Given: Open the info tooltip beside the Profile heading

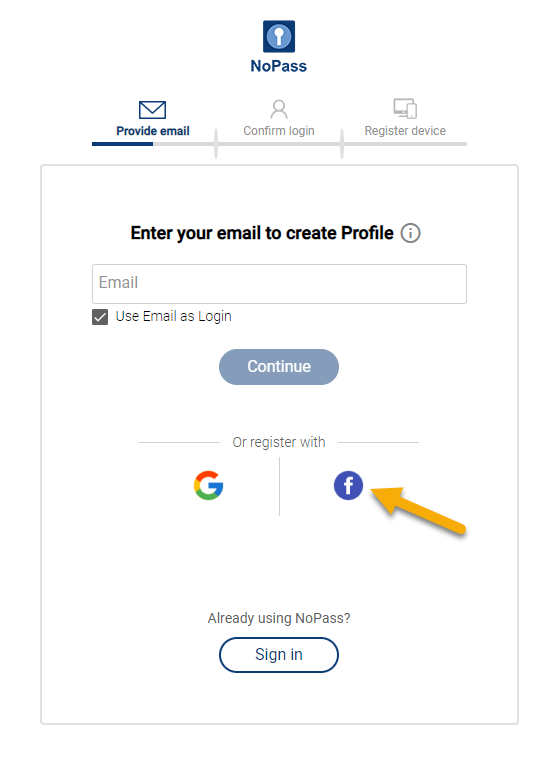Looking at the screenshot, I should 410,233.
